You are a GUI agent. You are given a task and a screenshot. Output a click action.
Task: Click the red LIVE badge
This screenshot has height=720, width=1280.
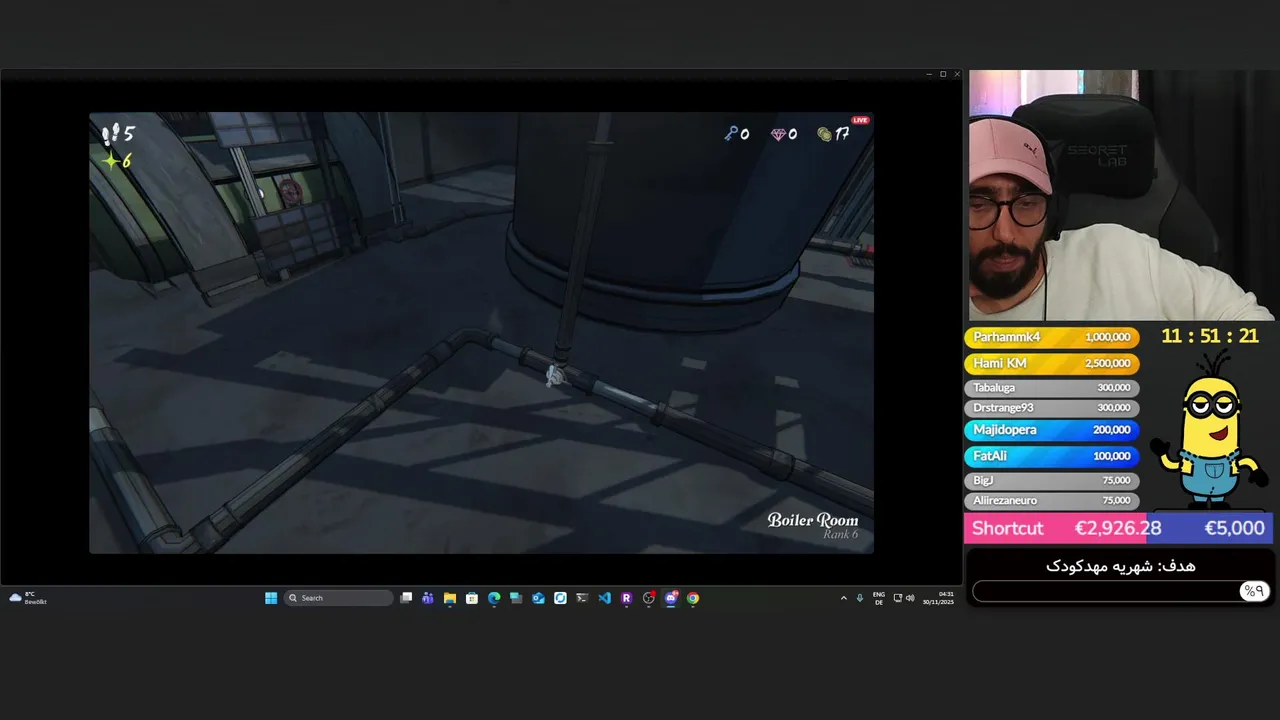point(860,120)
